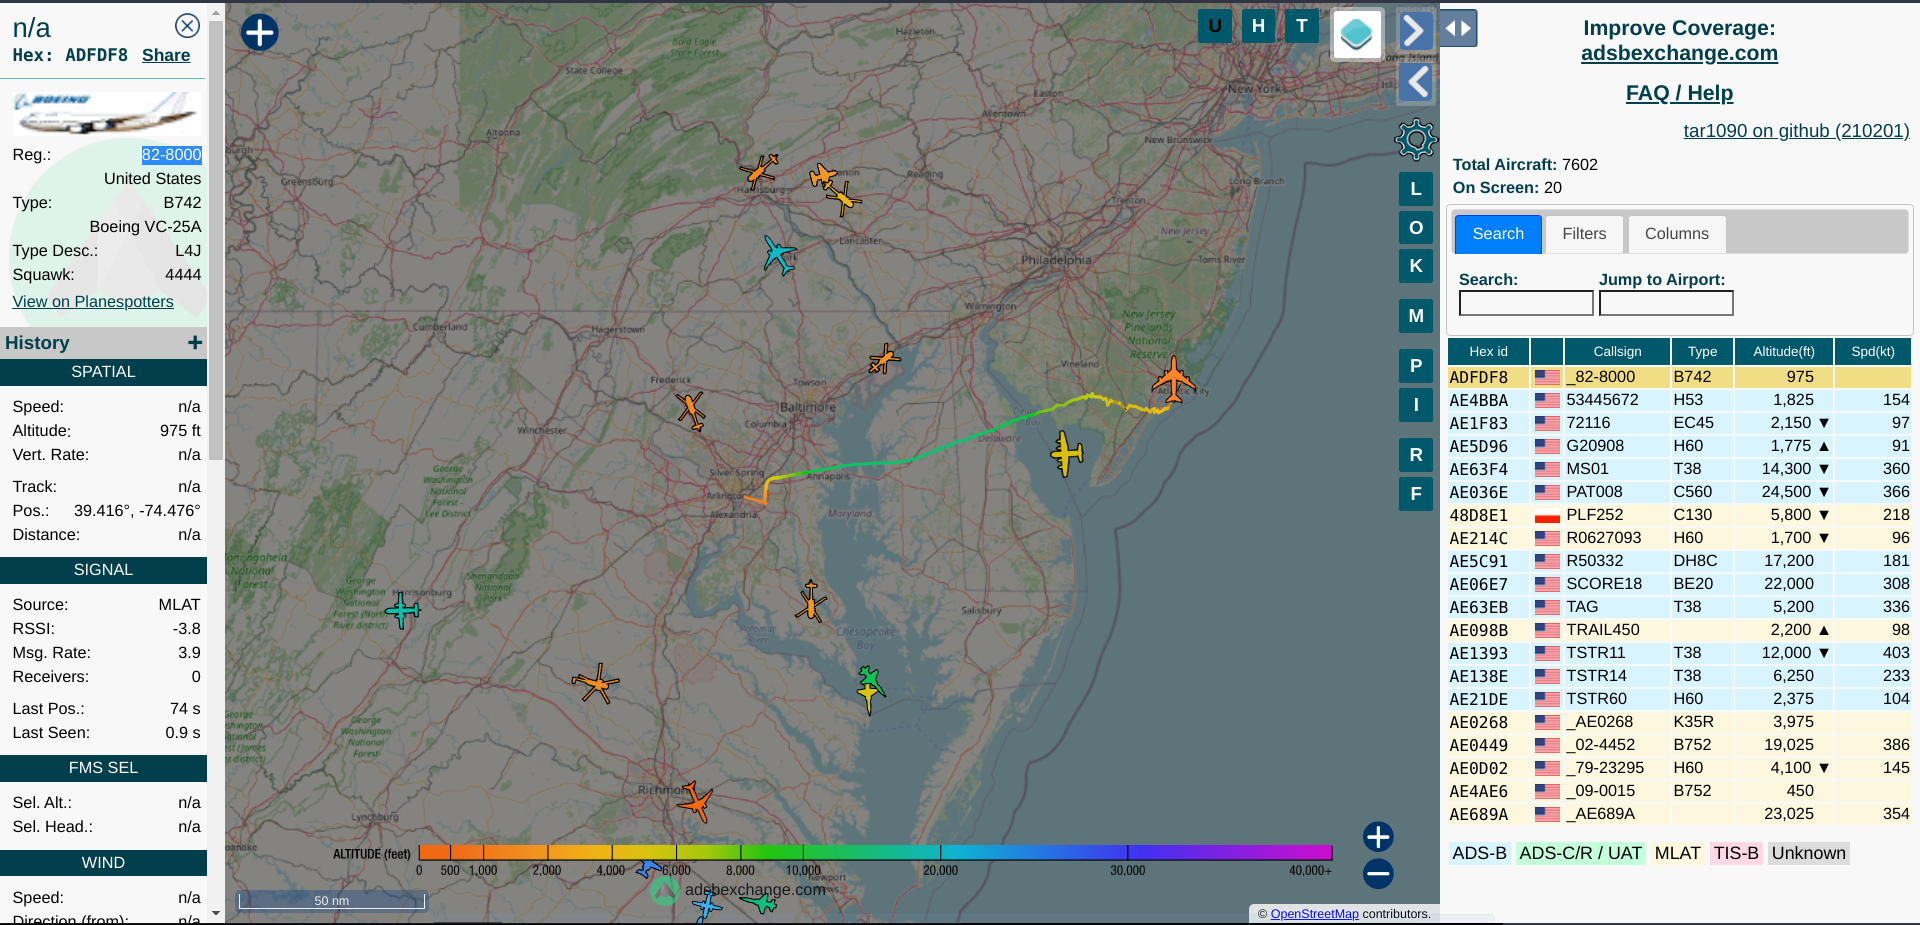Toggle the sidebar width double-arrow button
The image size is (1920, 925).
[x=1459, y=28]
